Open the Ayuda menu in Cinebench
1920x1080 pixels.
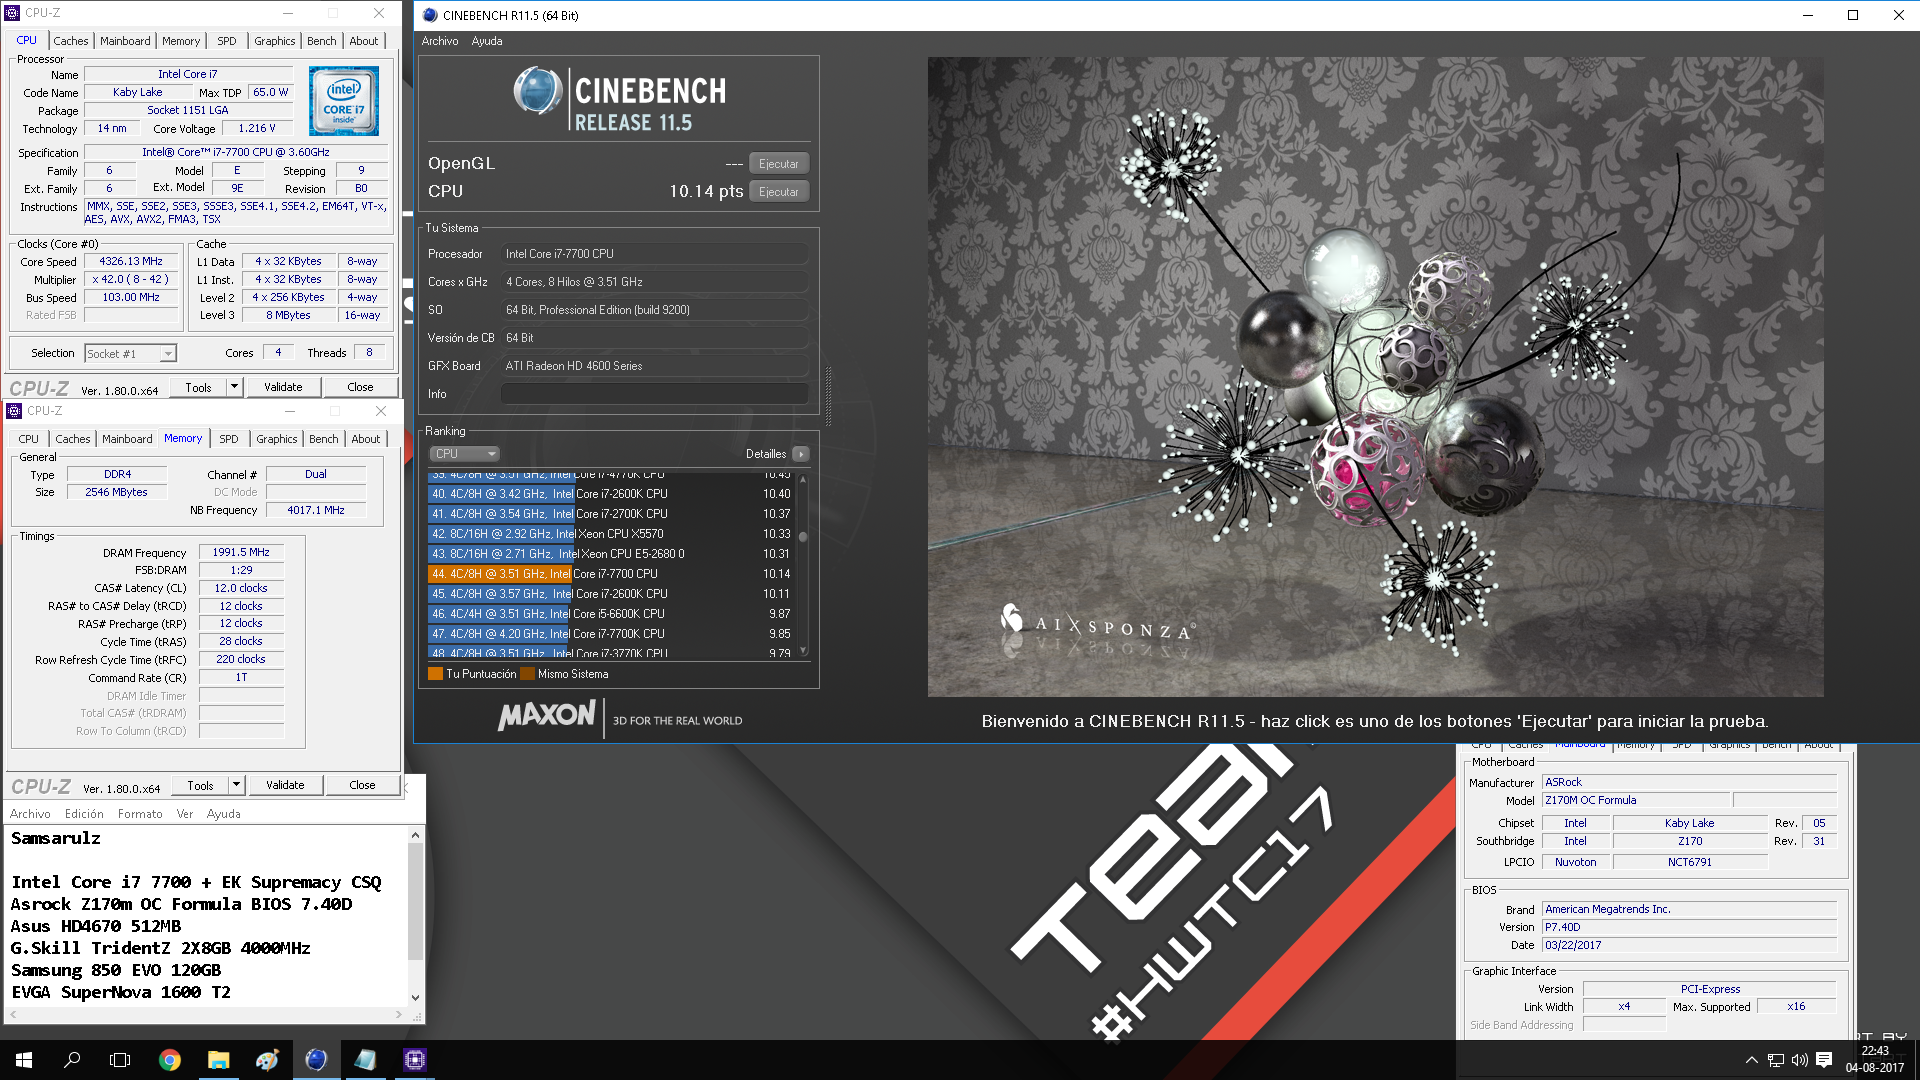click(487, 41)
